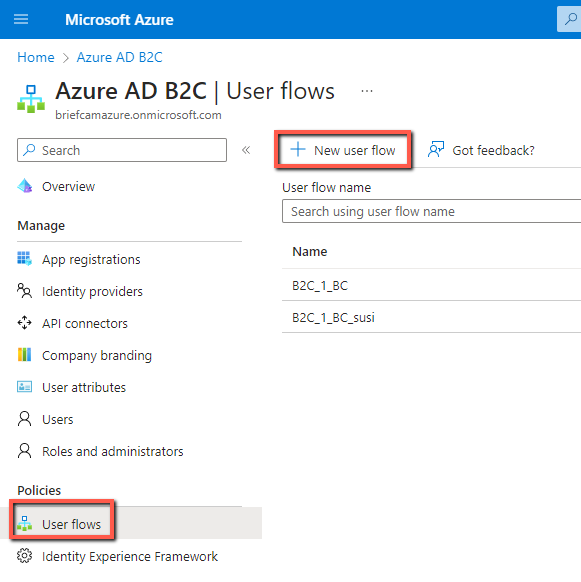Open App registrations
The height and width of the screenshot is (582, 581).
tap(91, 259)
